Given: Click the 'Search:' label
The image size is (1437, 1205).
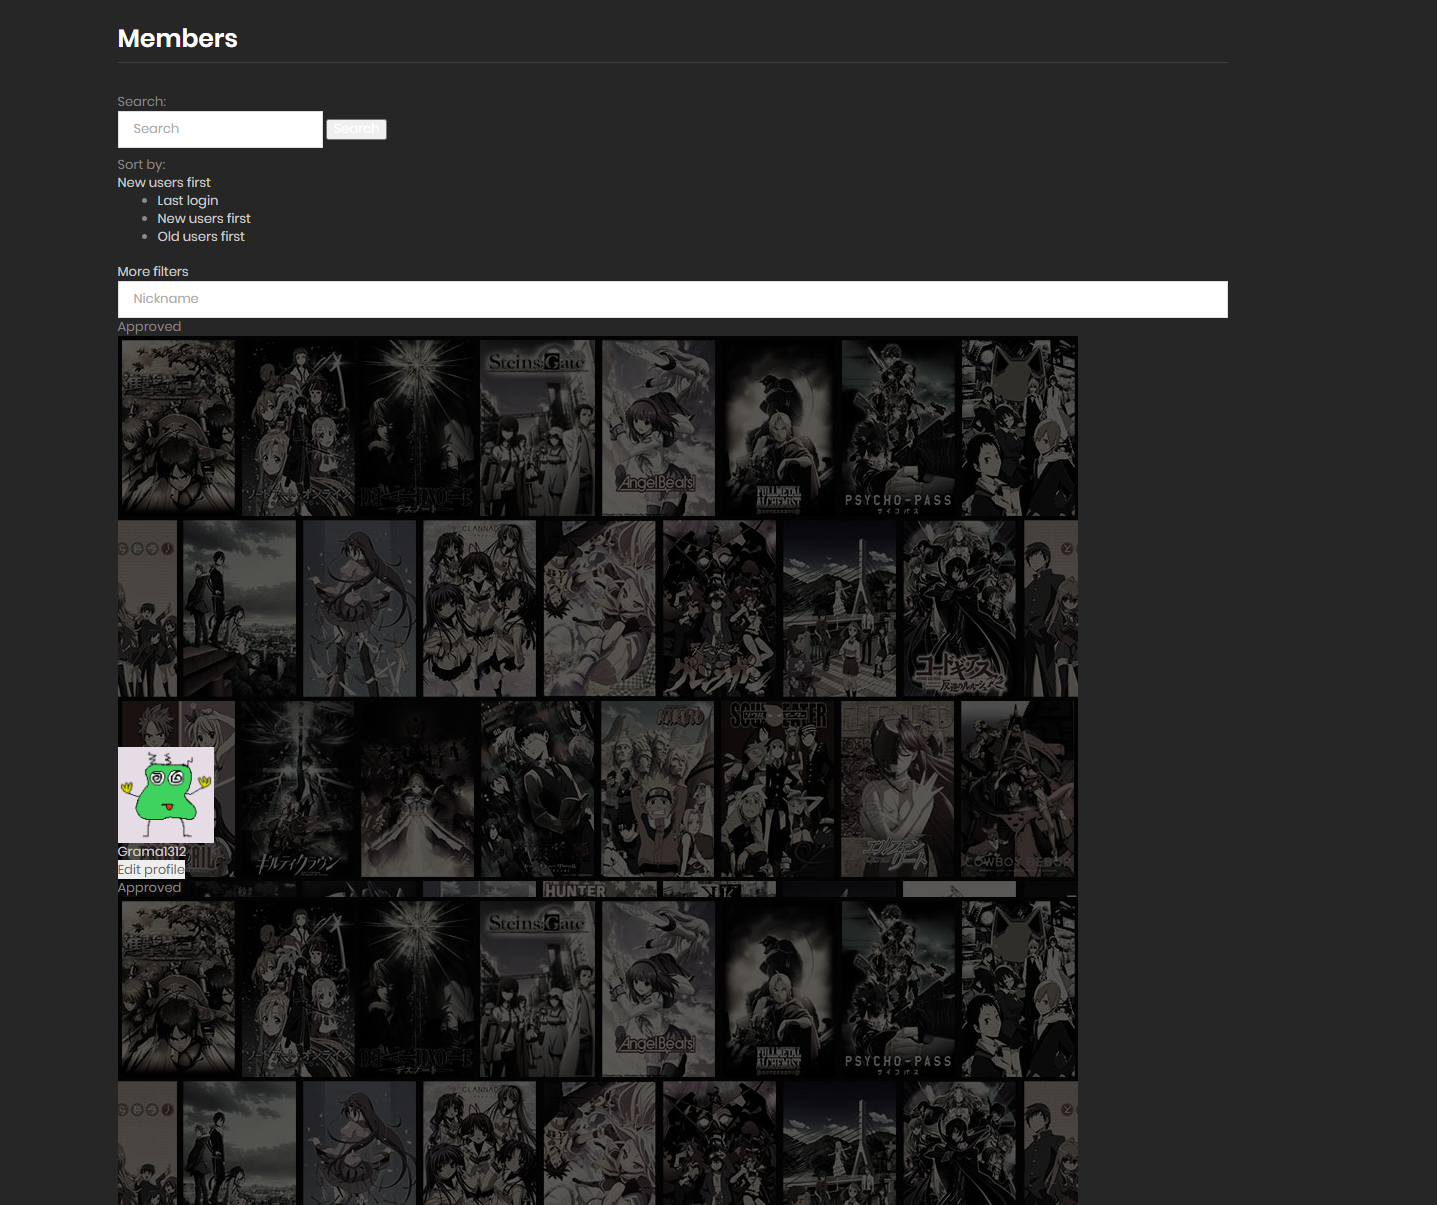Looking at the screenshot, I should click(142, 102).
